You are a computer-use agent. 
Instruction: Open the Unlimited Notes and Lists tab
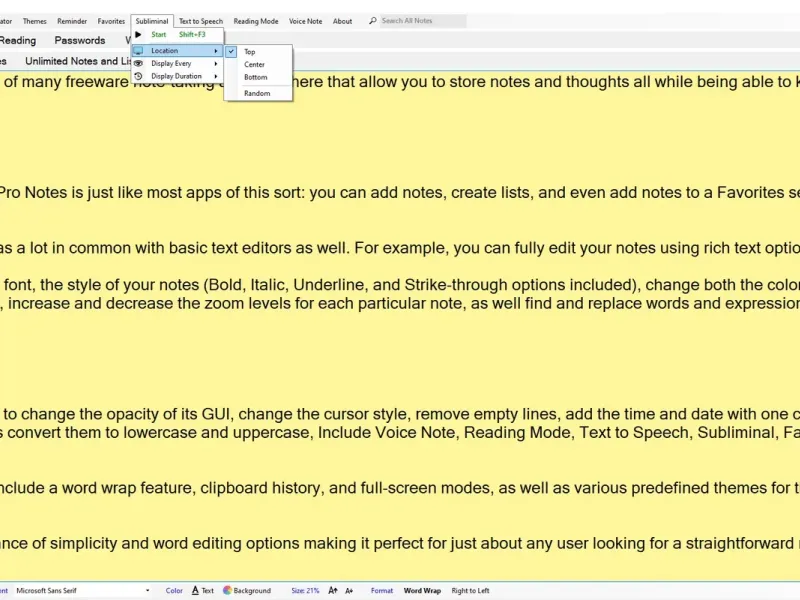[x=78, y=61]
